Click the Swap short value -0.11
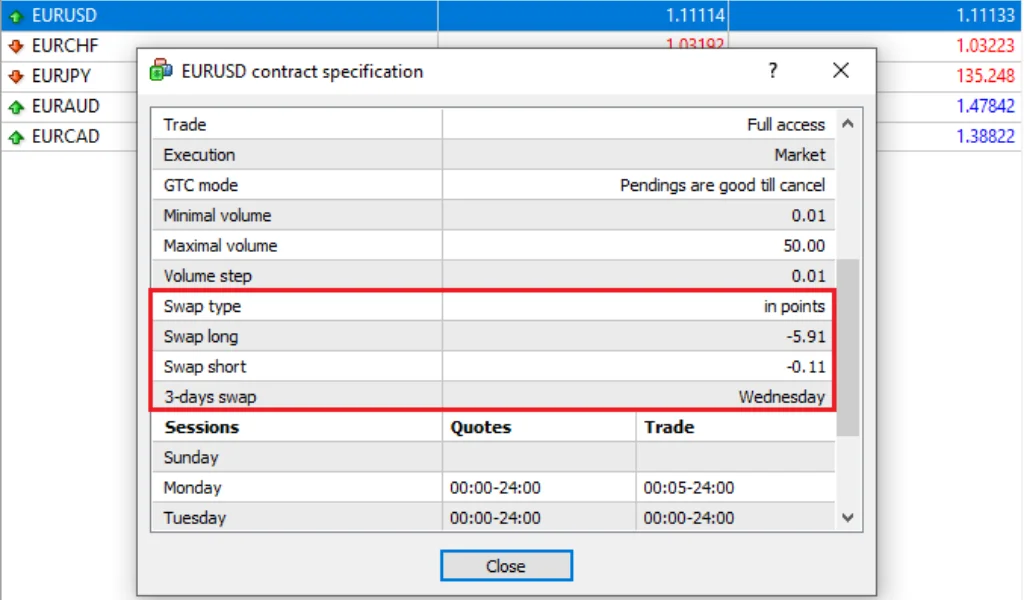Screen dimensions: 1024x600 (x=805, y=367)
